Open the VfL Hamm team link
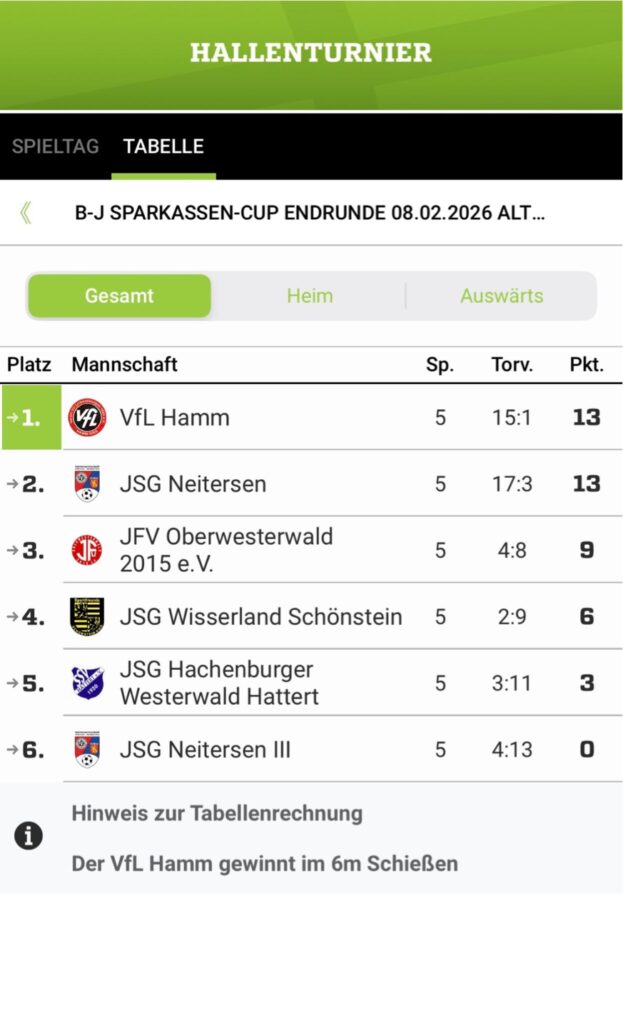 174,418
